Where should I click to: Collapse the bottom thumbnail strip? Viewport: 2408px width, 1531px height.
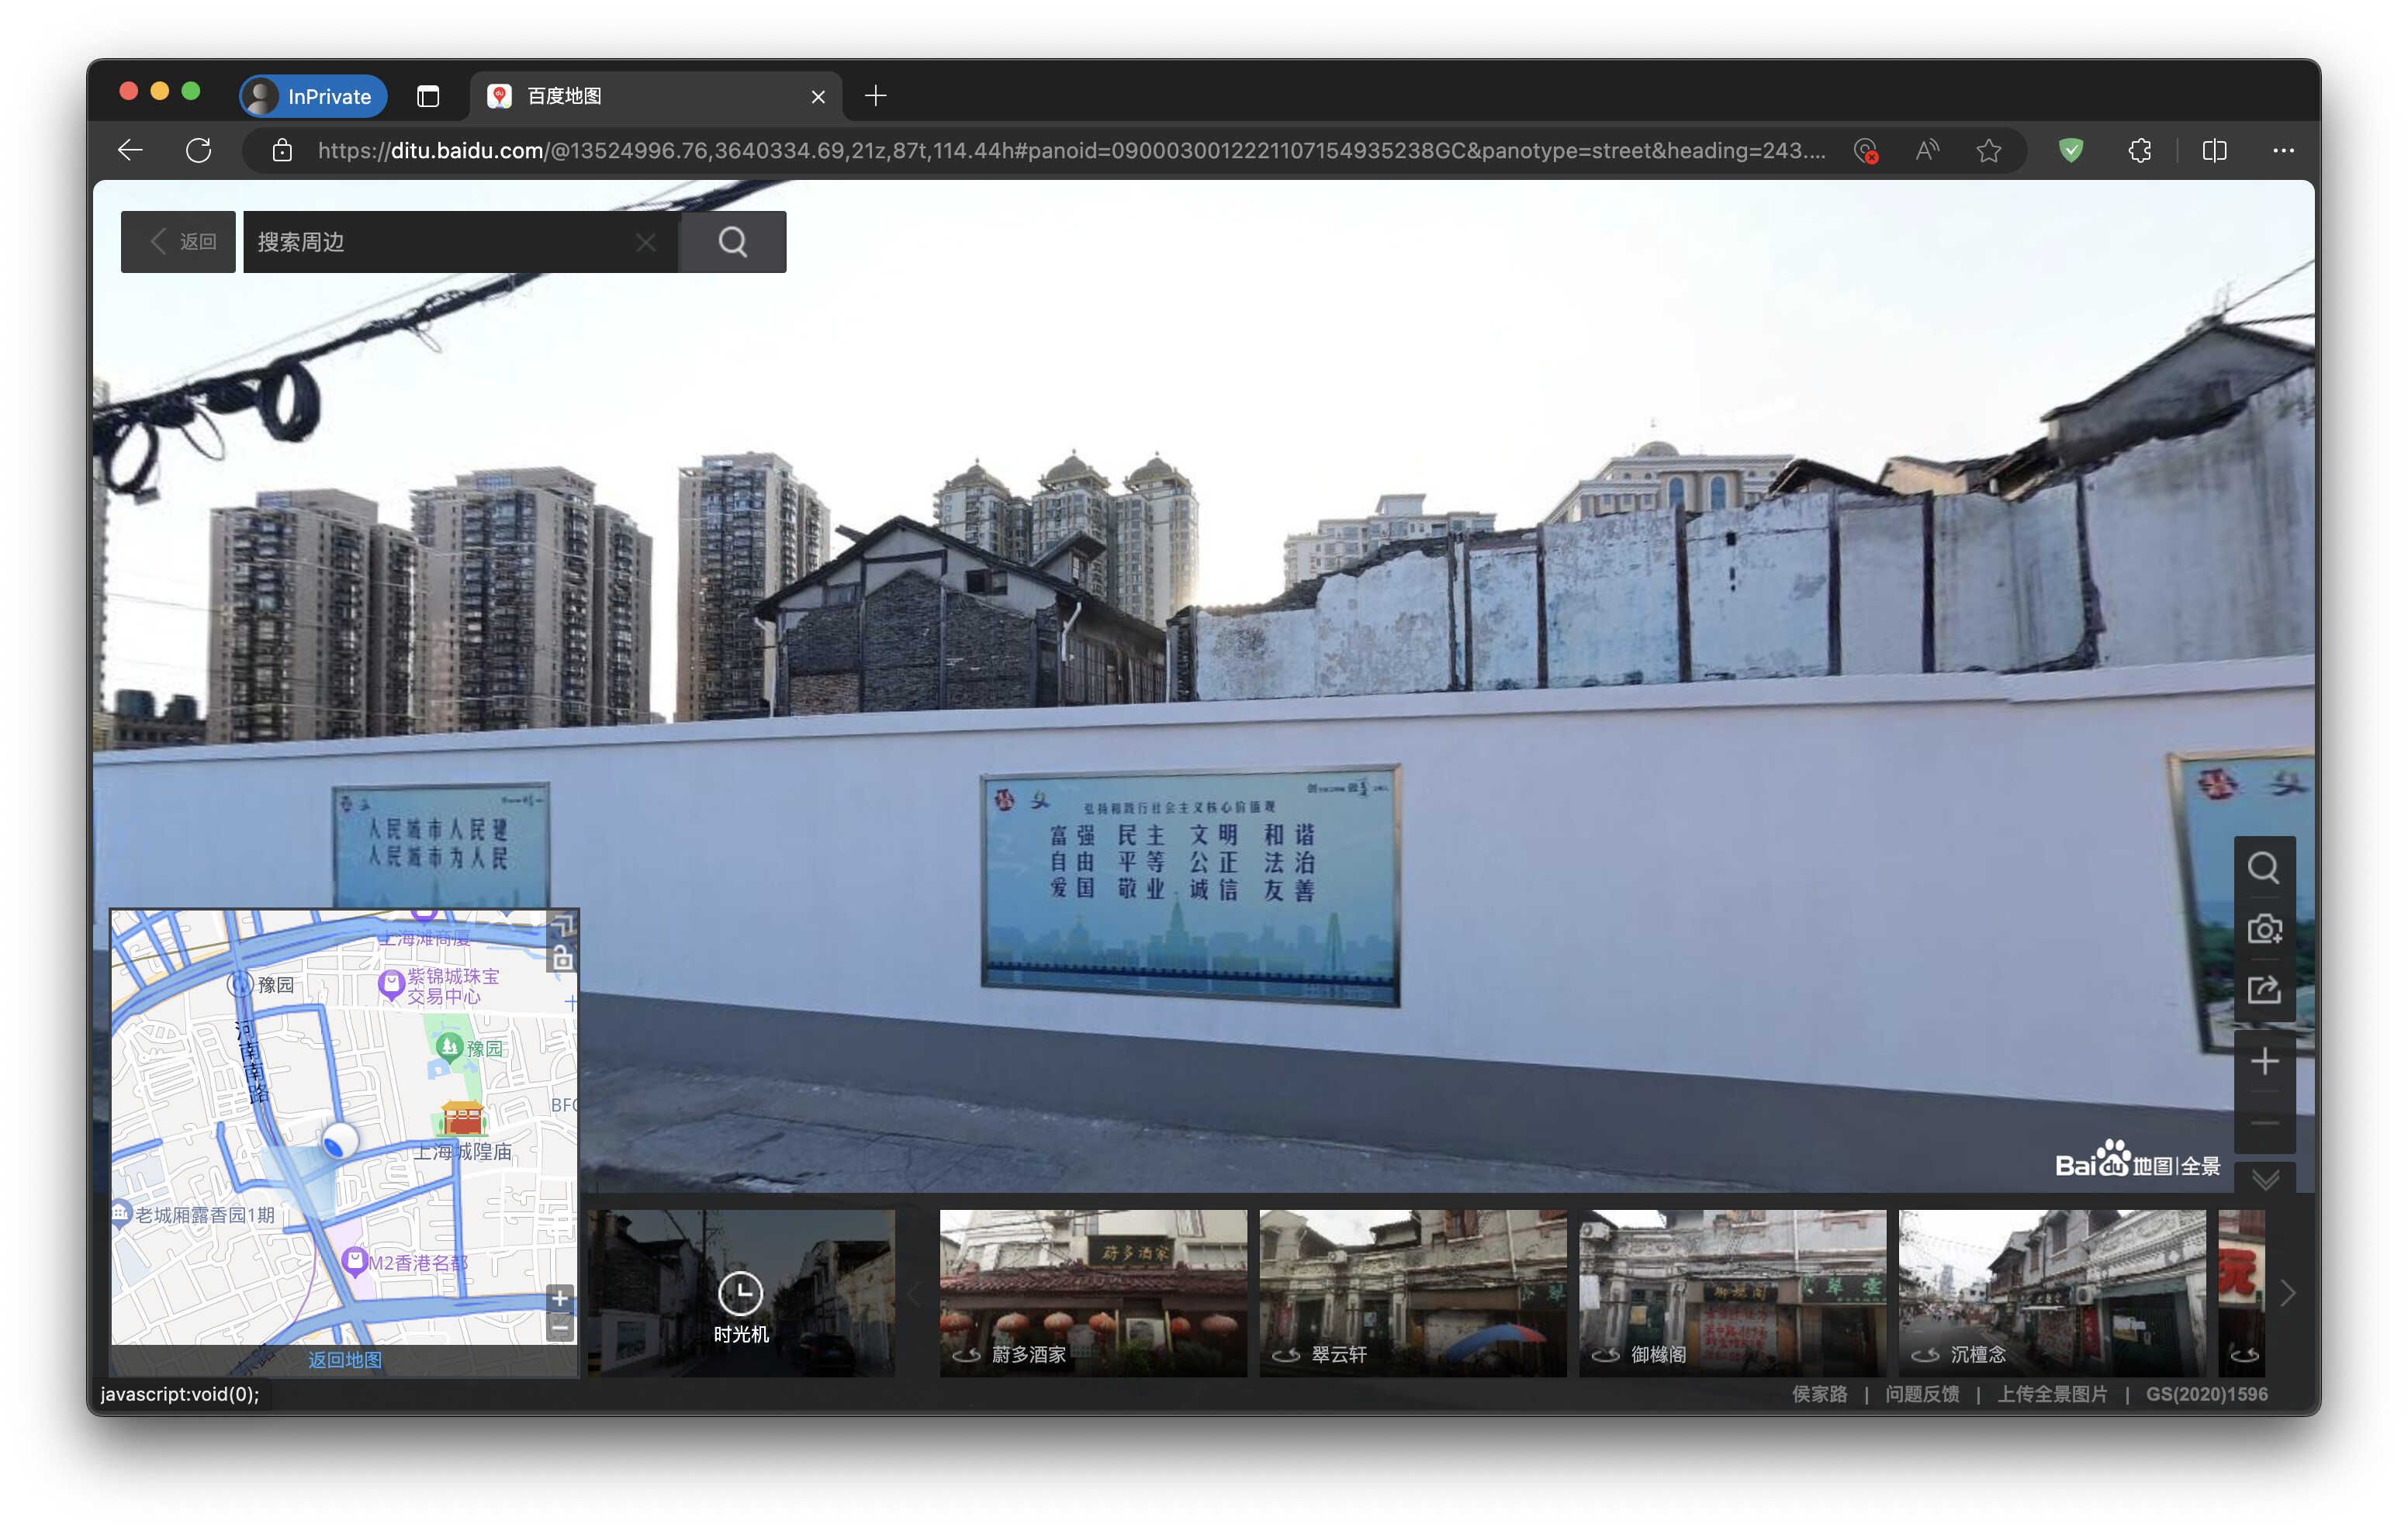coord(2265,1180)
